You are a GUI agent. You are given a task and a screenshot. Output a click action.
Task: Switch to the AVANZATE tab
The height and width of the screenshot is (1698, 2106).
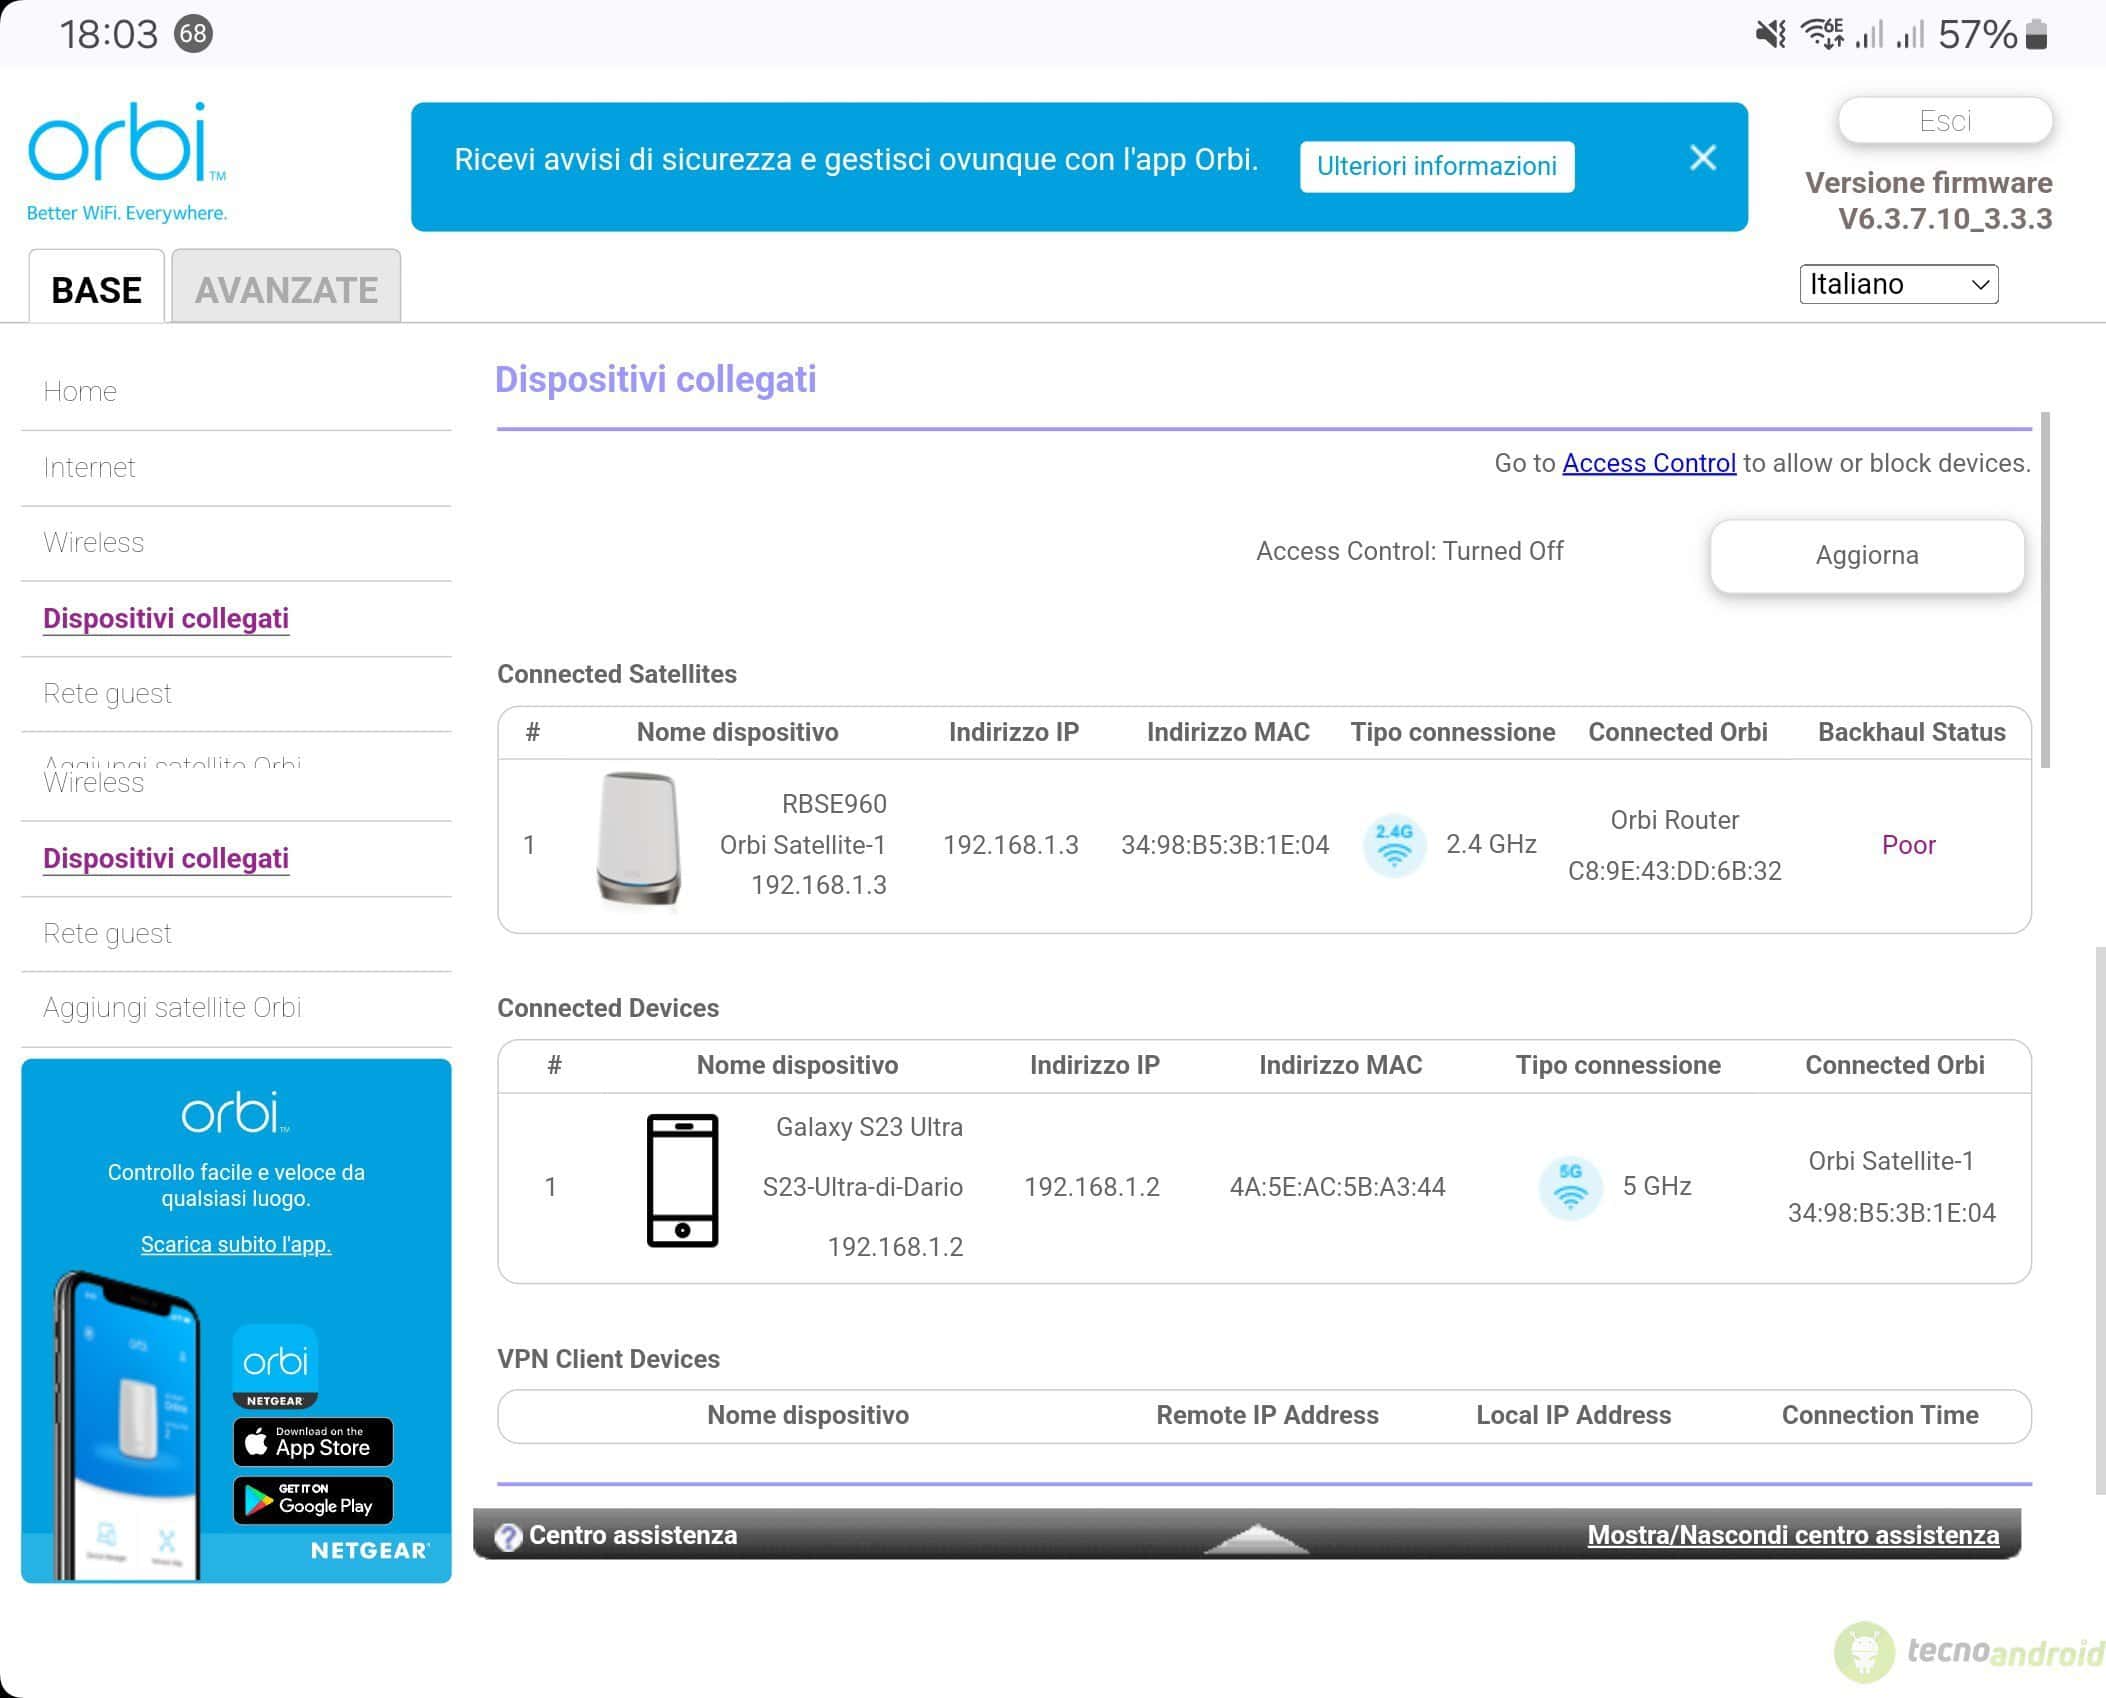[x=286, y=287]
